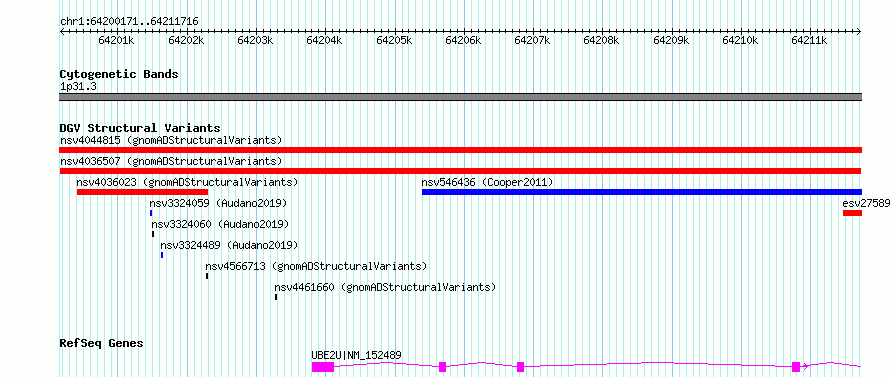The height and width of the screenshot is (377, 890).
Task: Click the 64210k ruler tick label
Action: [740, 40]
